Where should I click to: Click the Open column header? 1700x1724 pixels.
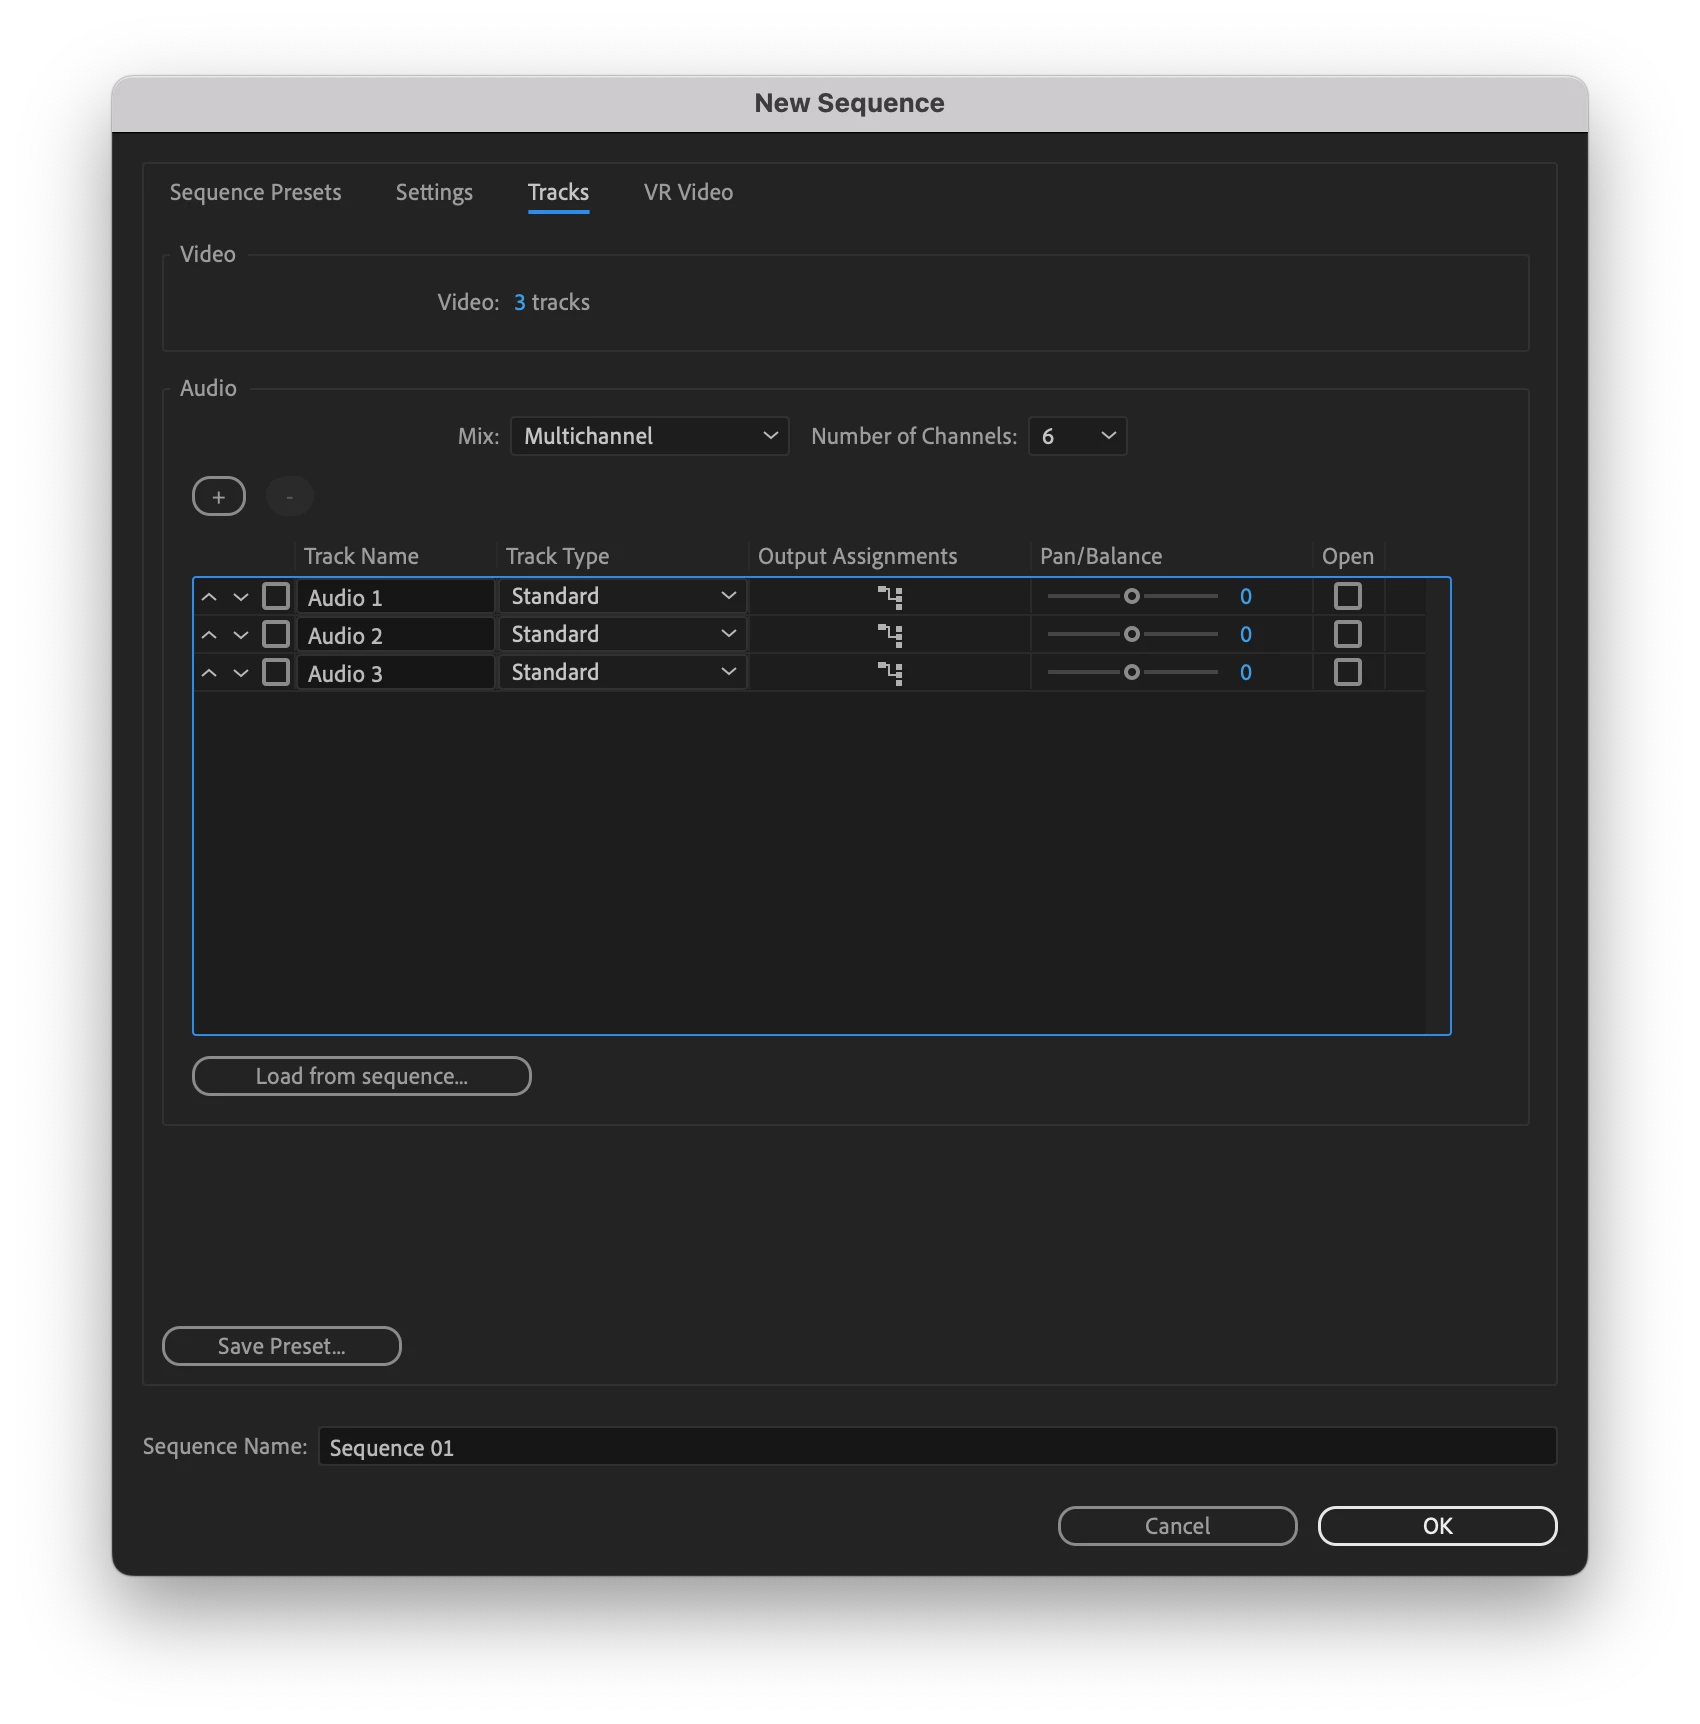pos(1348,556)
